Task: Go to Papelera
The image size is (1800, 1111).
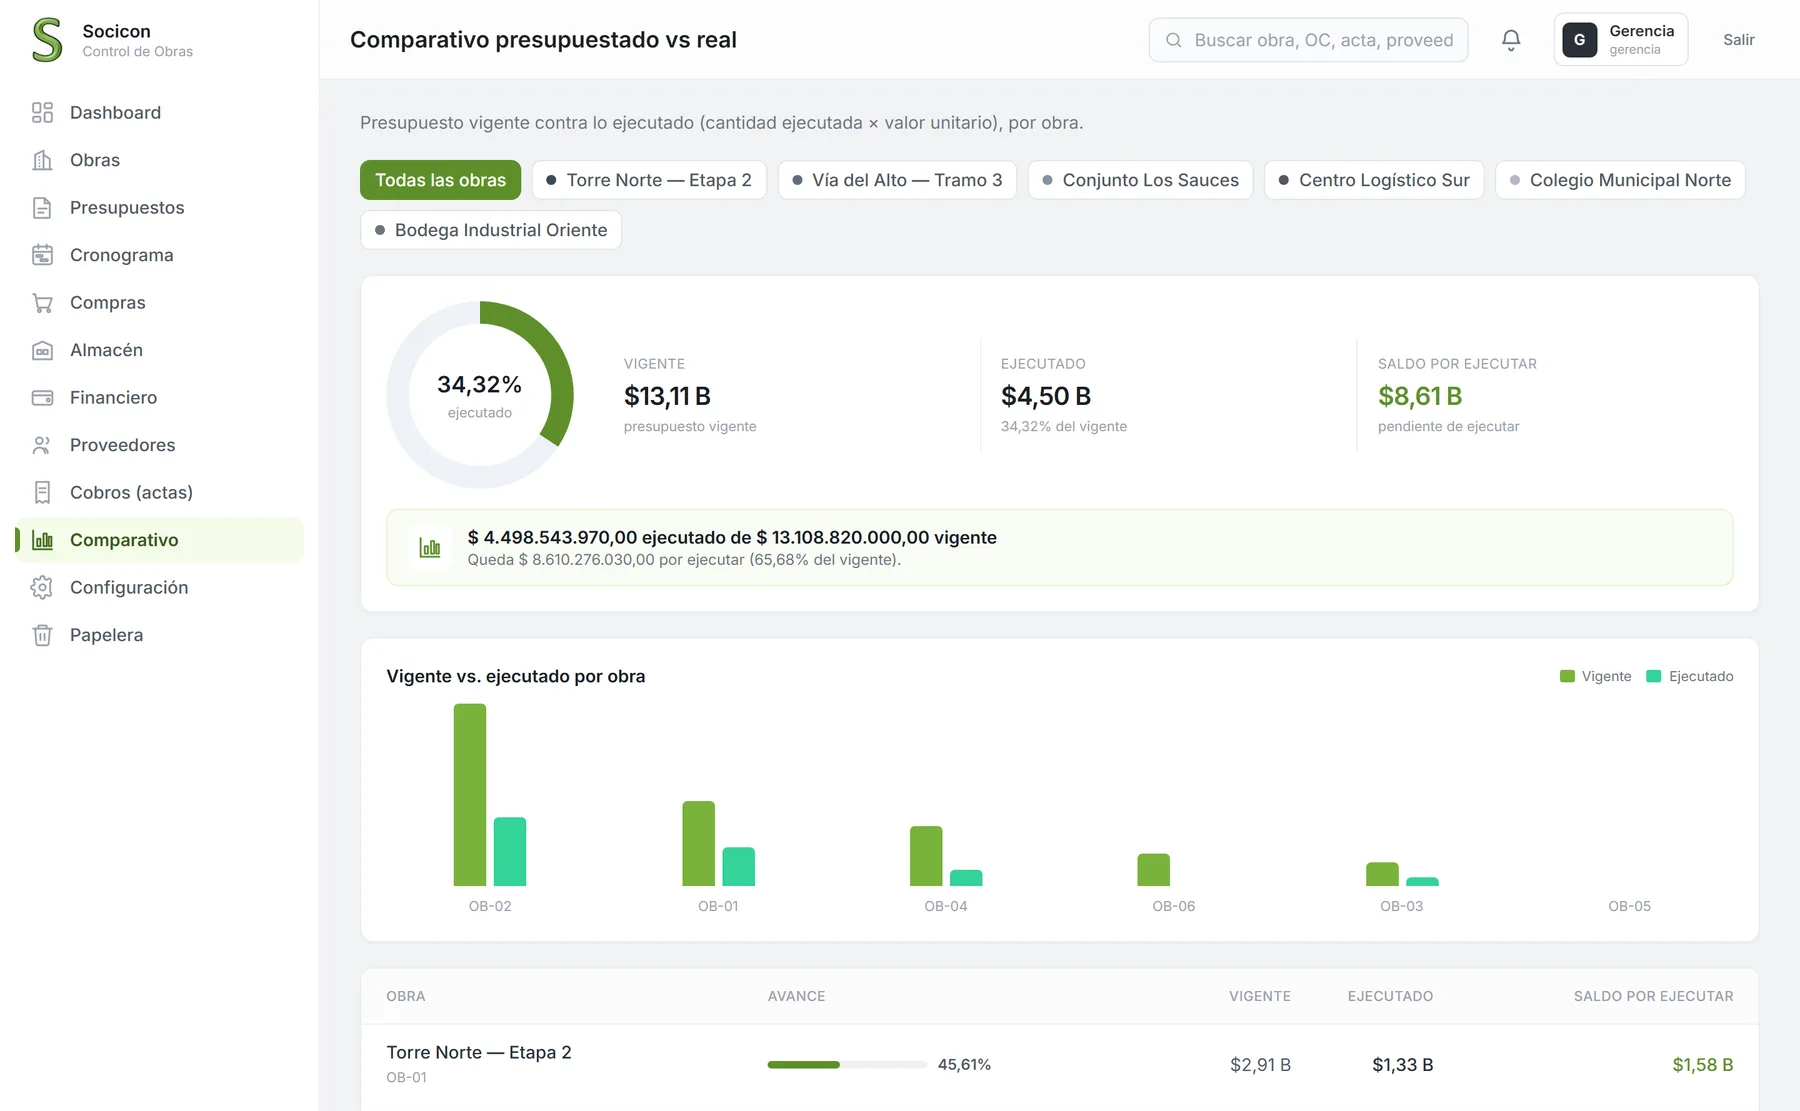Action: [159, 635]
